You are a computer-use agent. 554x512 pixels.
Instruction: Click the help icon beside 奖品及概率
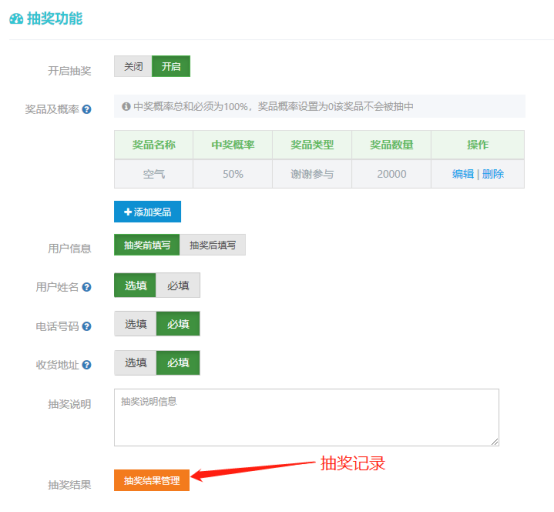(x=87, y=110)
